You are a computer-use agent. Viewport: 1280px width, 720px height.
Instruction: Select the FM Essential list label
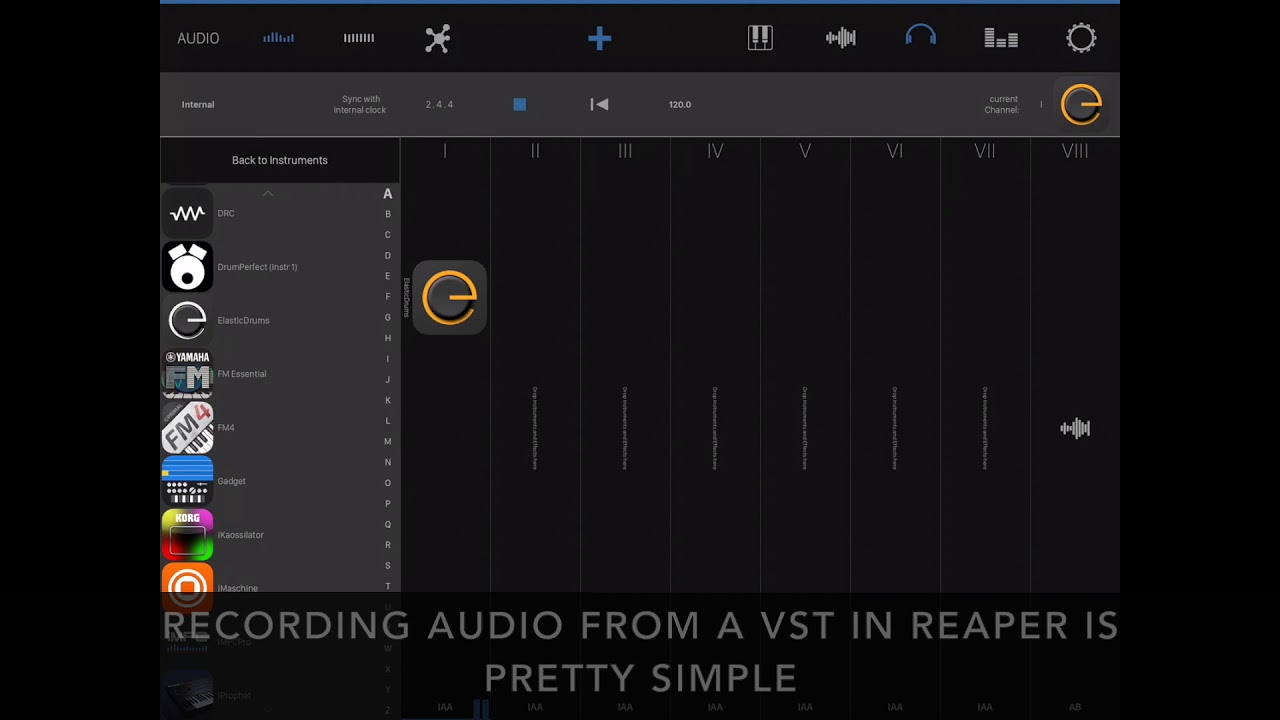click(x=242, y=374)
